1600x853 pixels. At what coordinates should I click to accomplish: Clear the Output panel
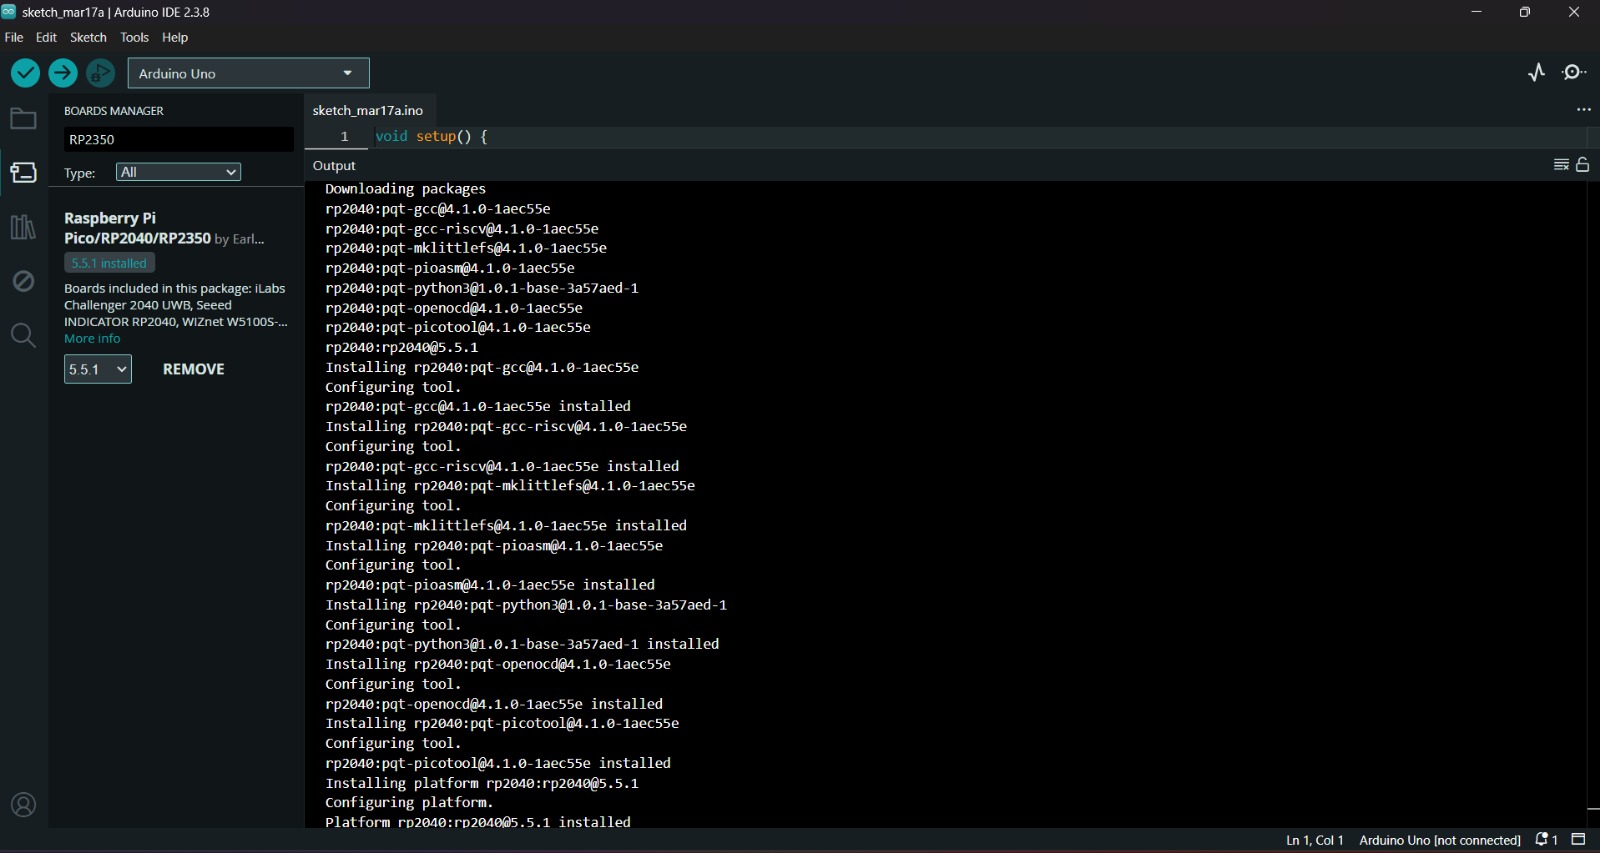point(1561,165)
